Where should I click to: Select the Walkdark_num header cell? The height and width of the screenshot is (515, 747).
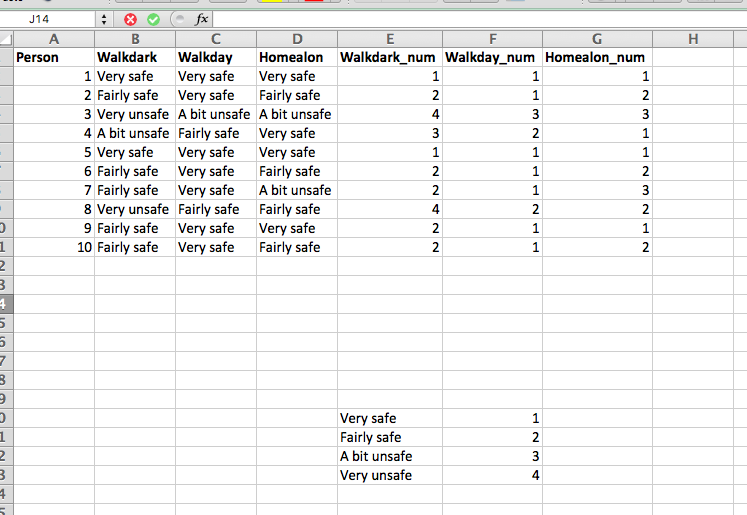(x=389, y=58)
